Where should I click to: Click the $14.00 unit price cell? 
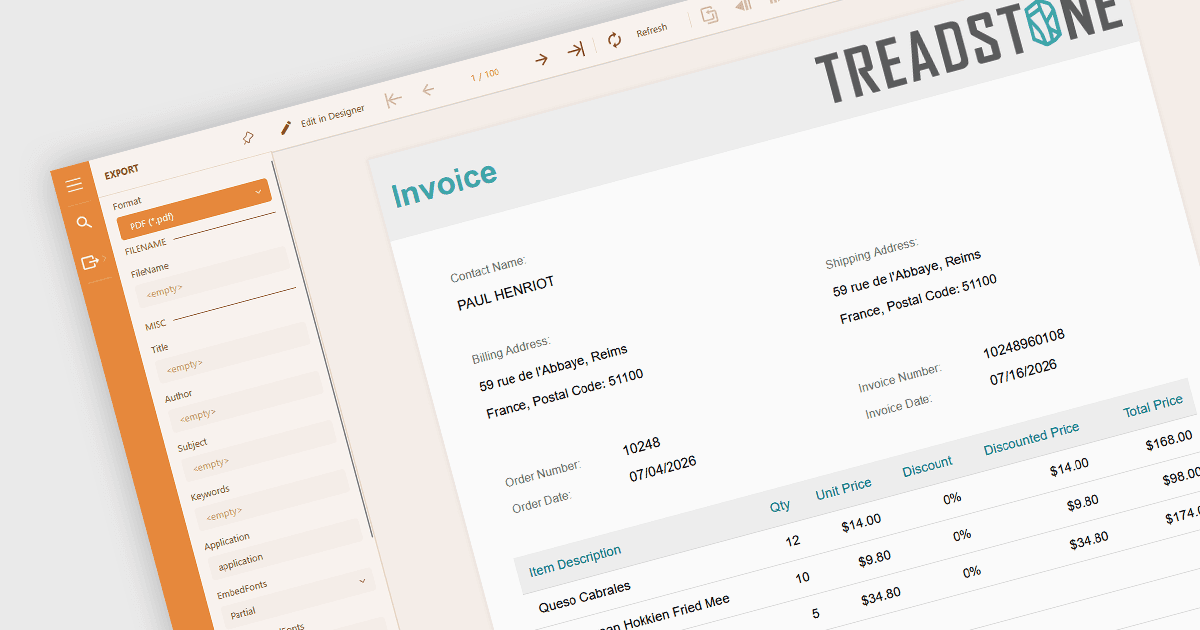click(x=861, y=522)
